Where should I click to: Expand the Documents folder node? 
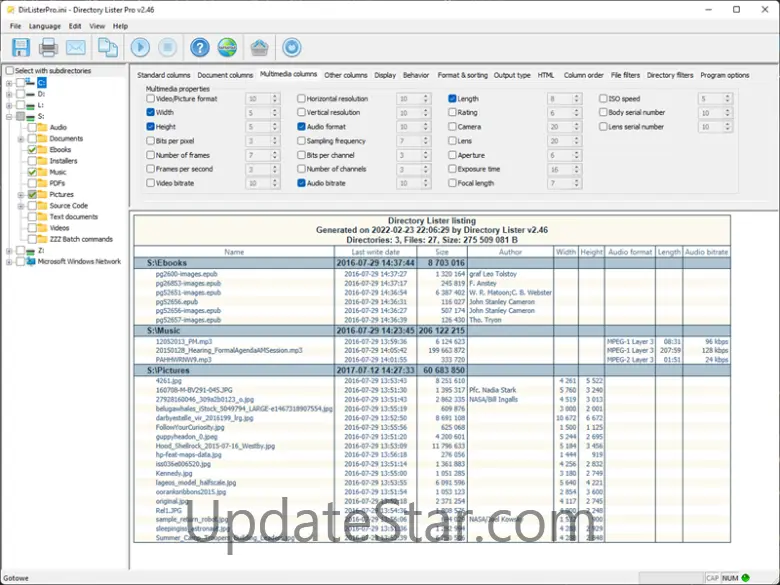(x=21, y=139)
